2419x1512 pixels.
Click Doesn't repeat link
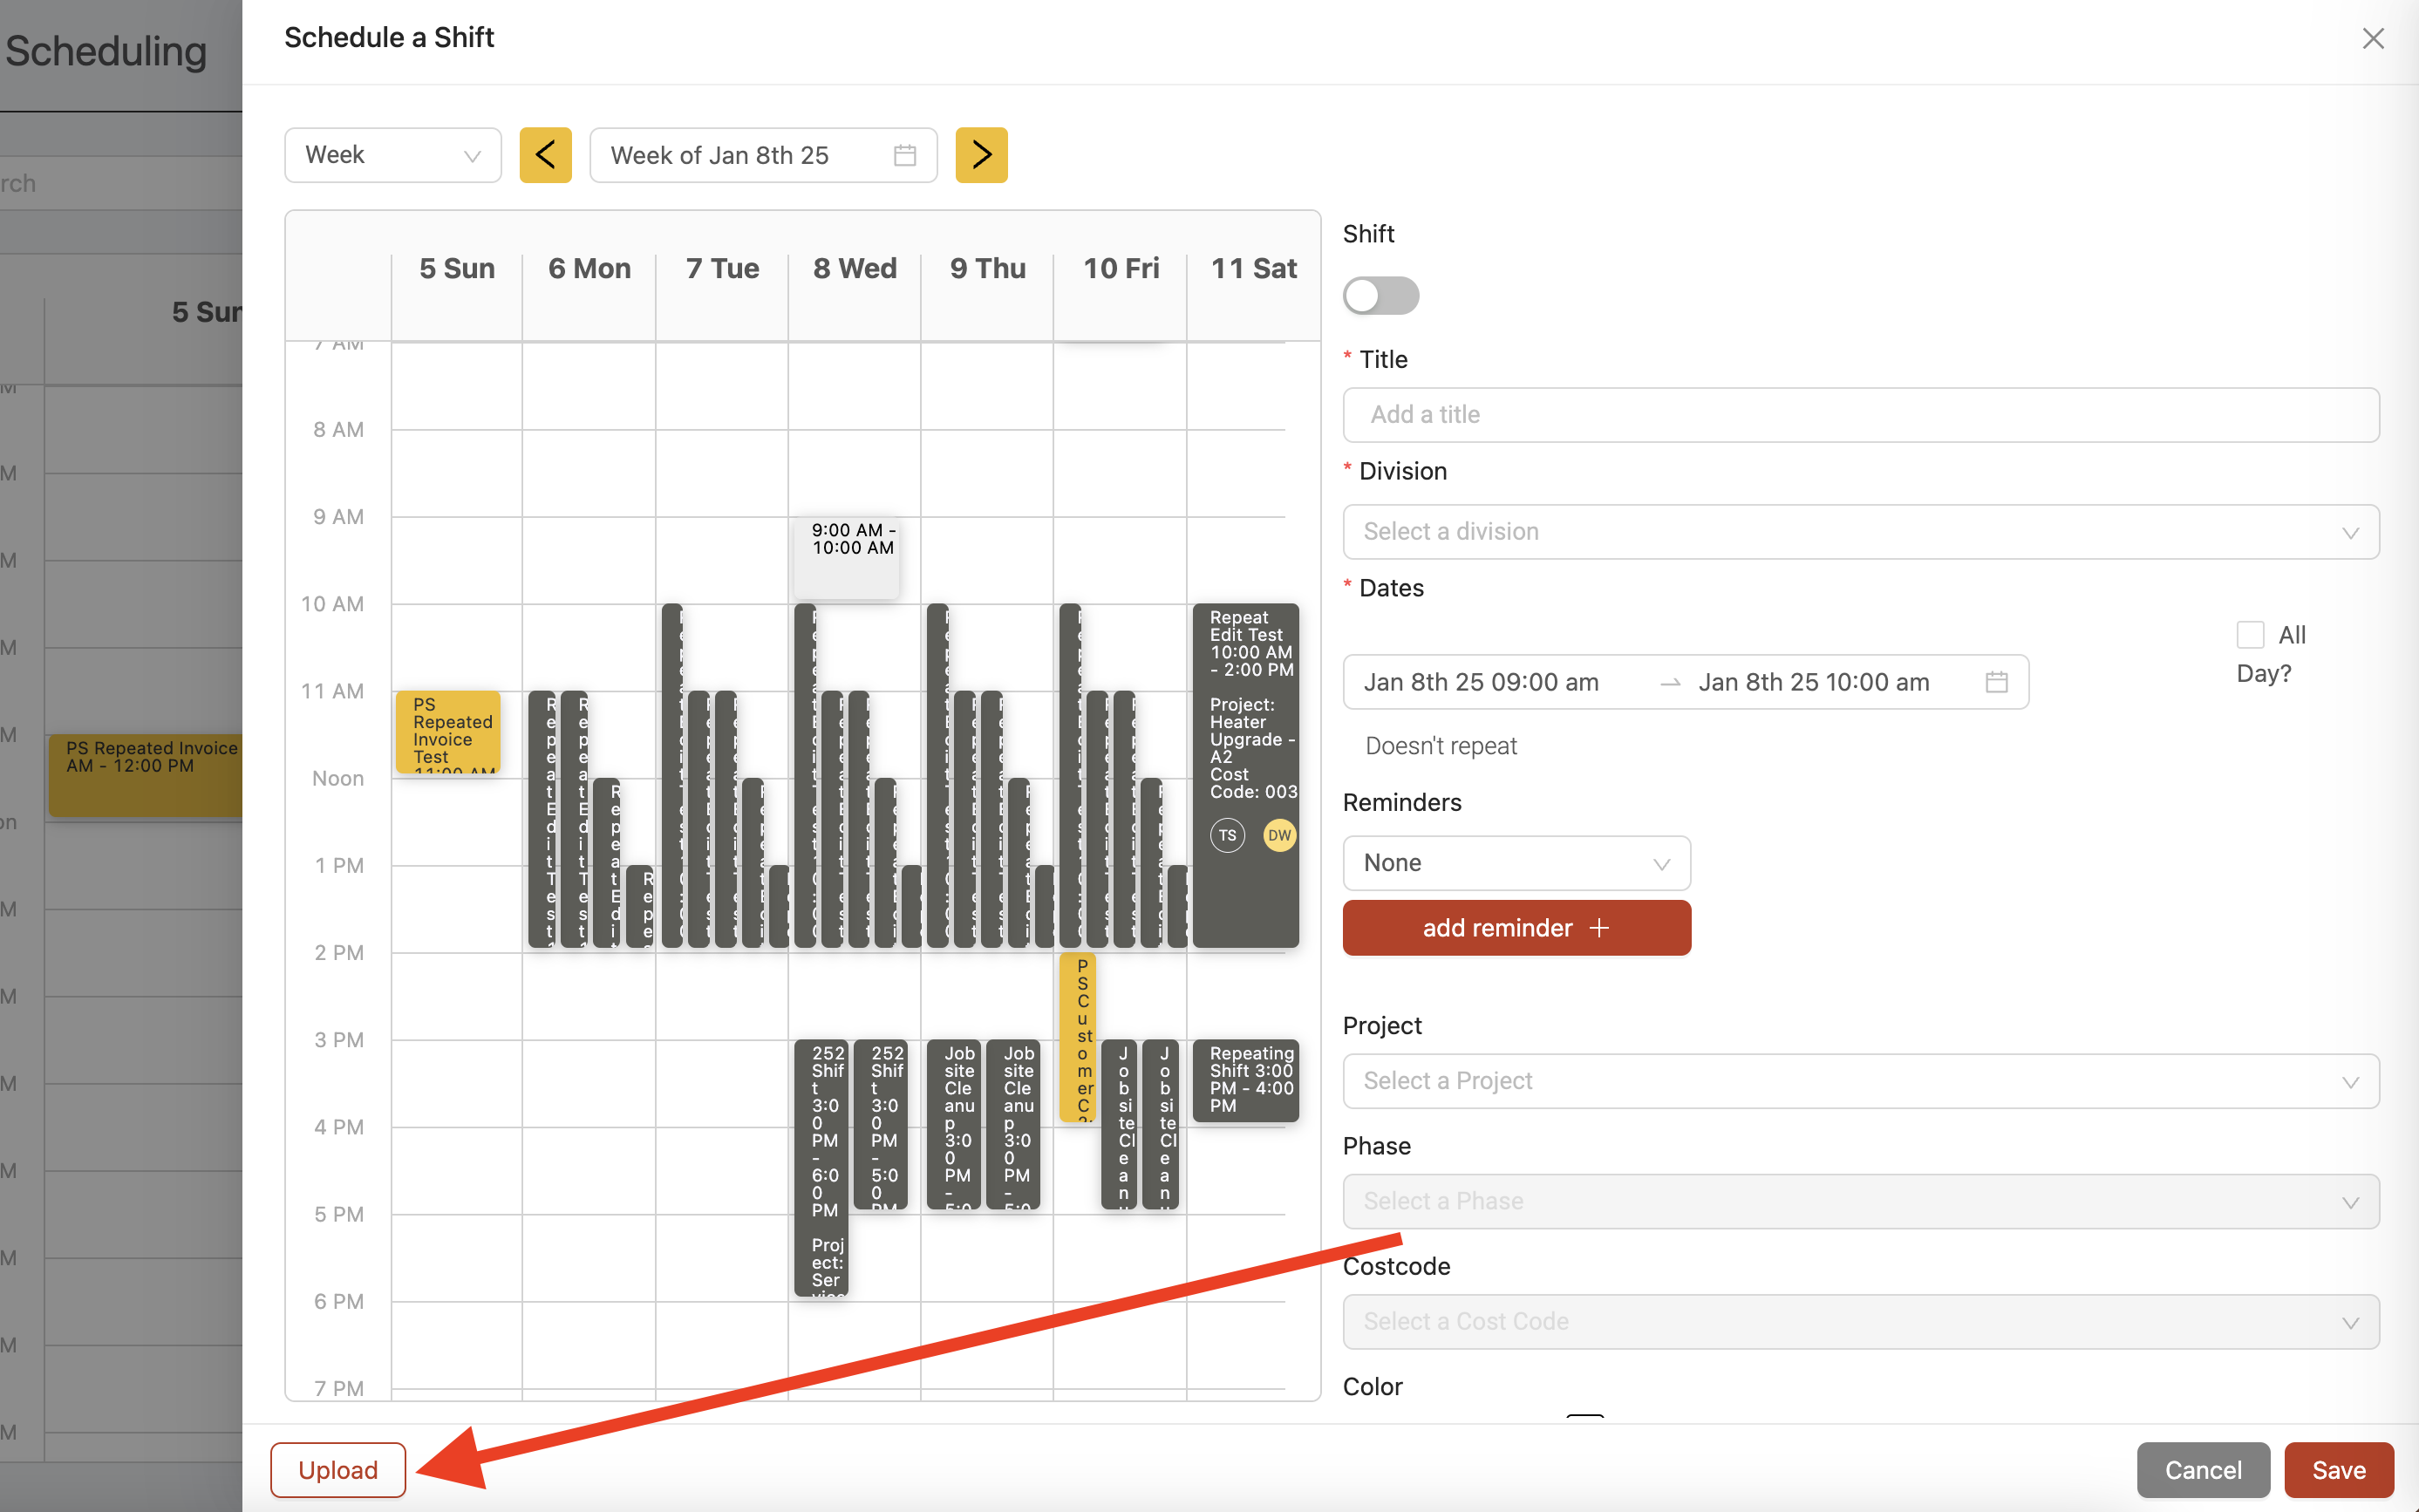tap(1440, 746)
